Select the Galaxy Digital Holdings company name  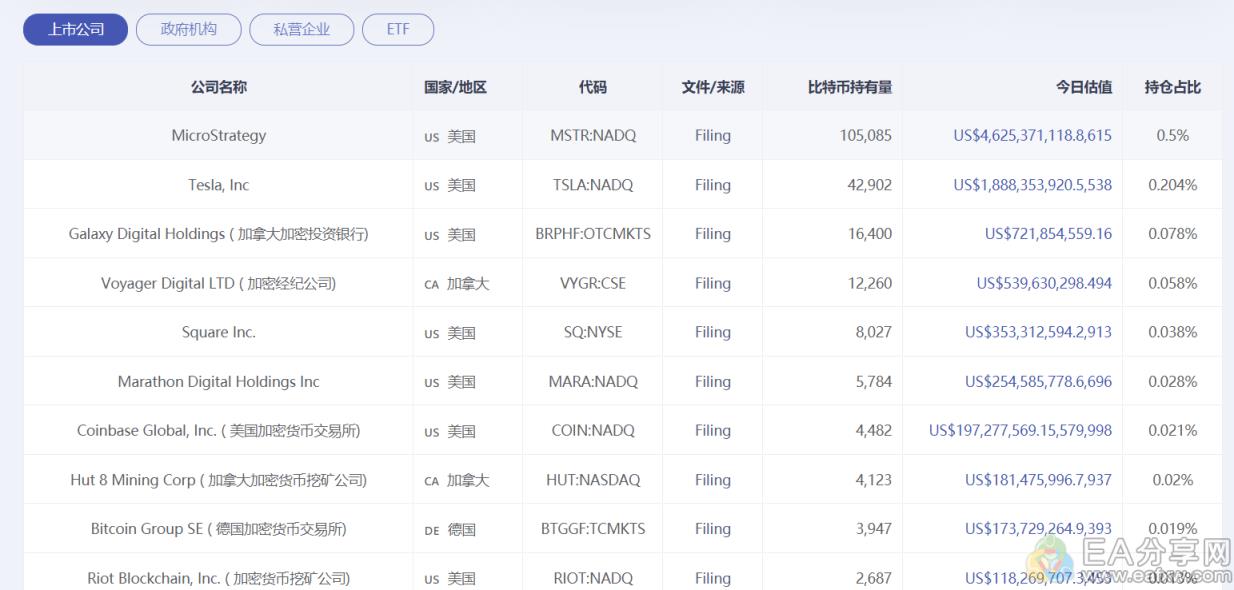(x=219, y=234)
